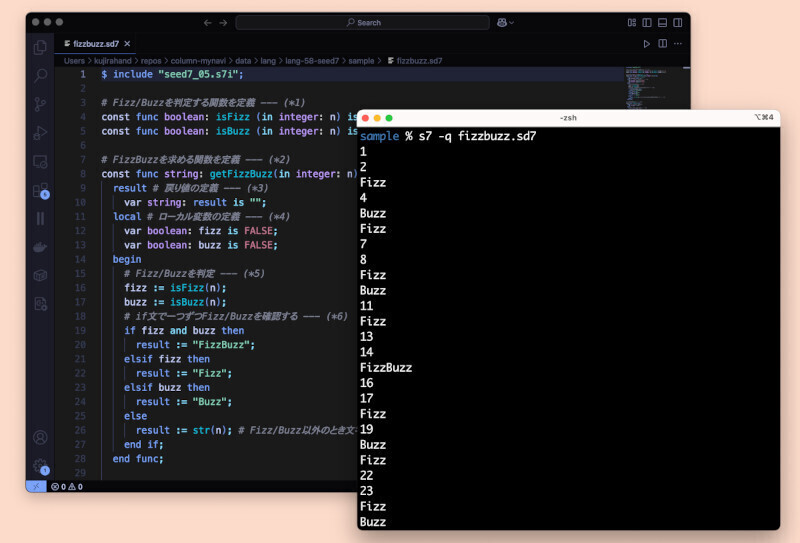Open the Docker whale view
800x543 pixels.
(40, 248)
